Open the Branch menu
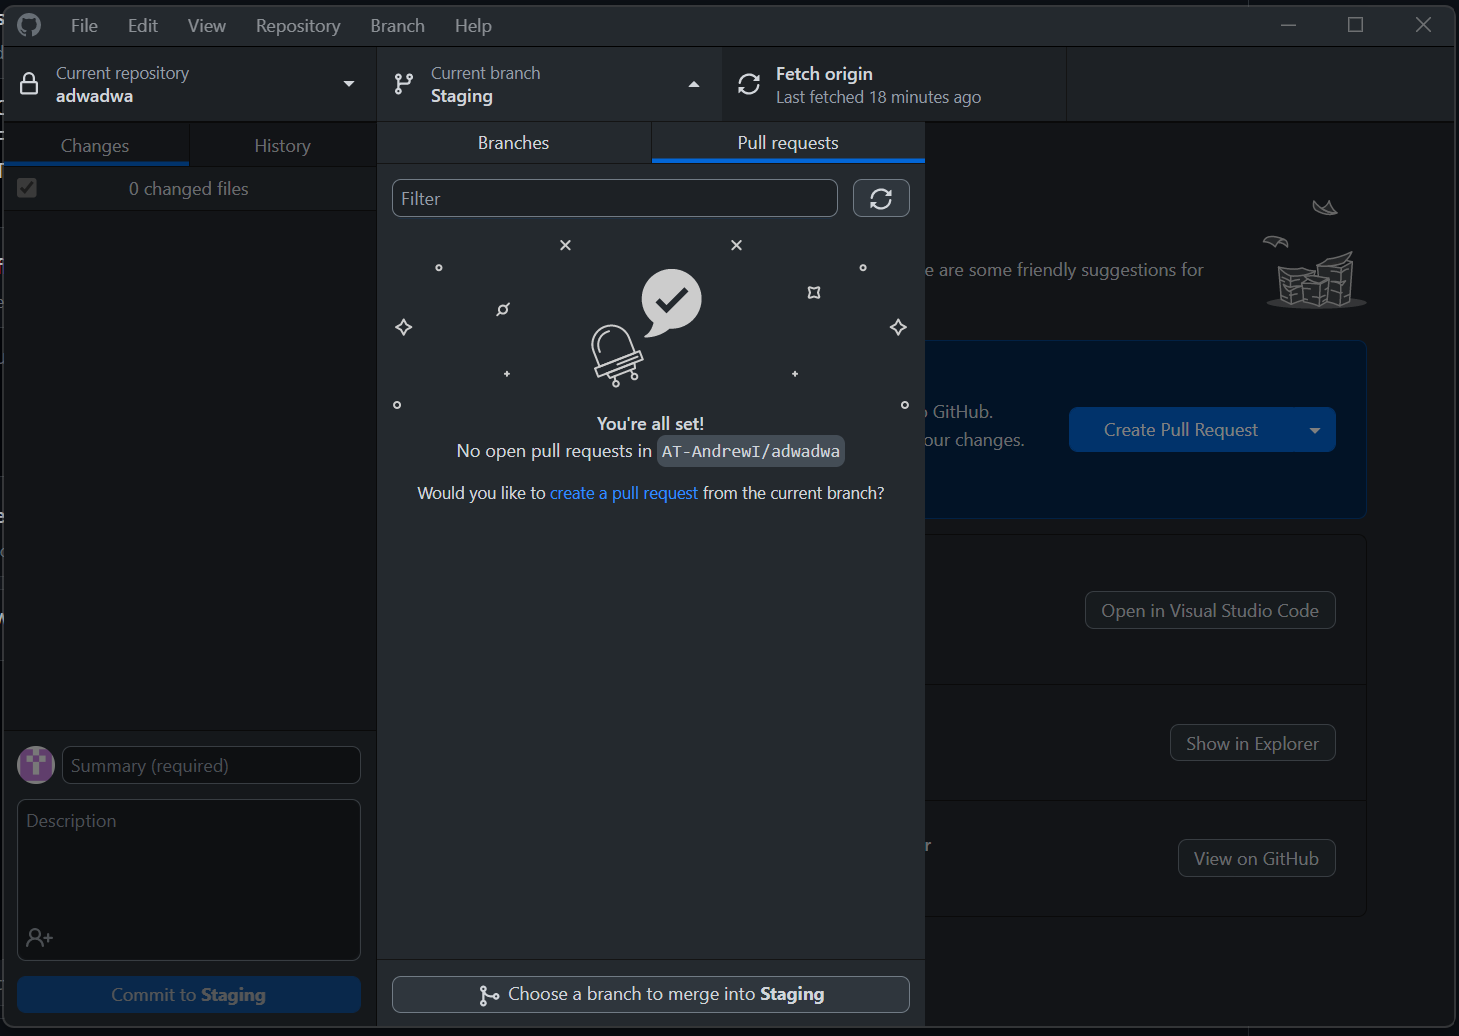1459x1036 pixels. click(x=396, y=25)
